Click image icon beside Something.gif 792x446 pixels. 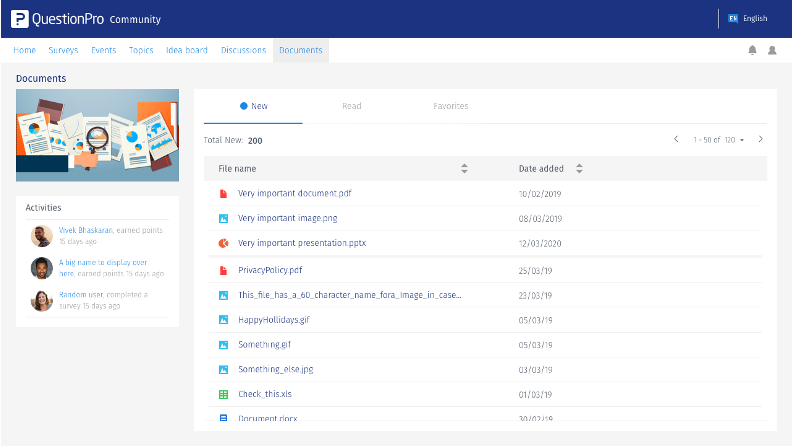[x=223, y=344]
